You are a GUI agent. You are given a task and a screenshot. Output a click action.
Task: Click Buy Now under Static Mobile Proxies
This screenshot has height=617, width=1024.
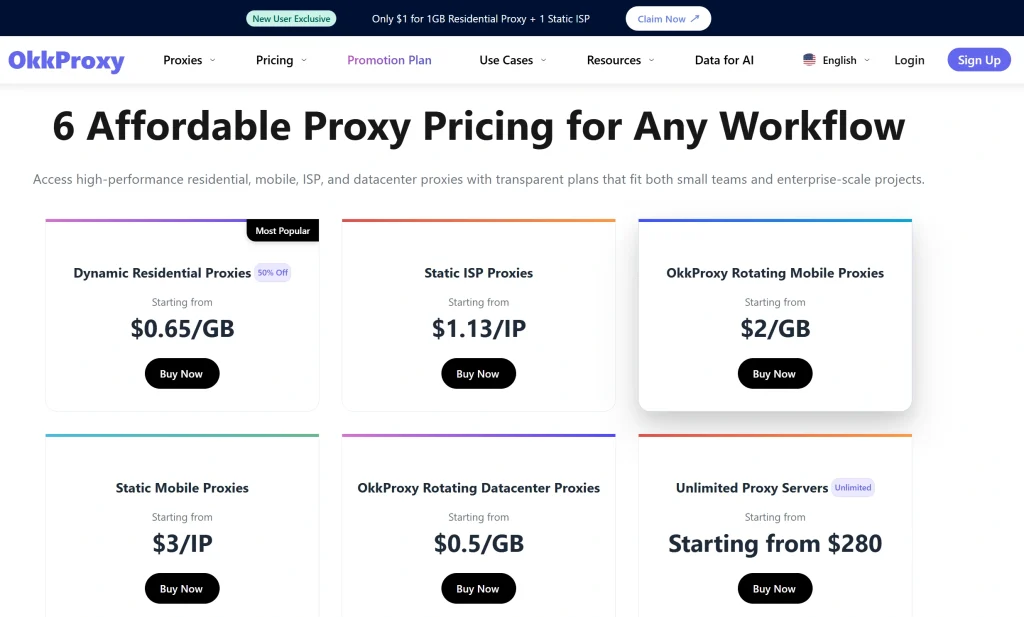click(x=181, y=588)
